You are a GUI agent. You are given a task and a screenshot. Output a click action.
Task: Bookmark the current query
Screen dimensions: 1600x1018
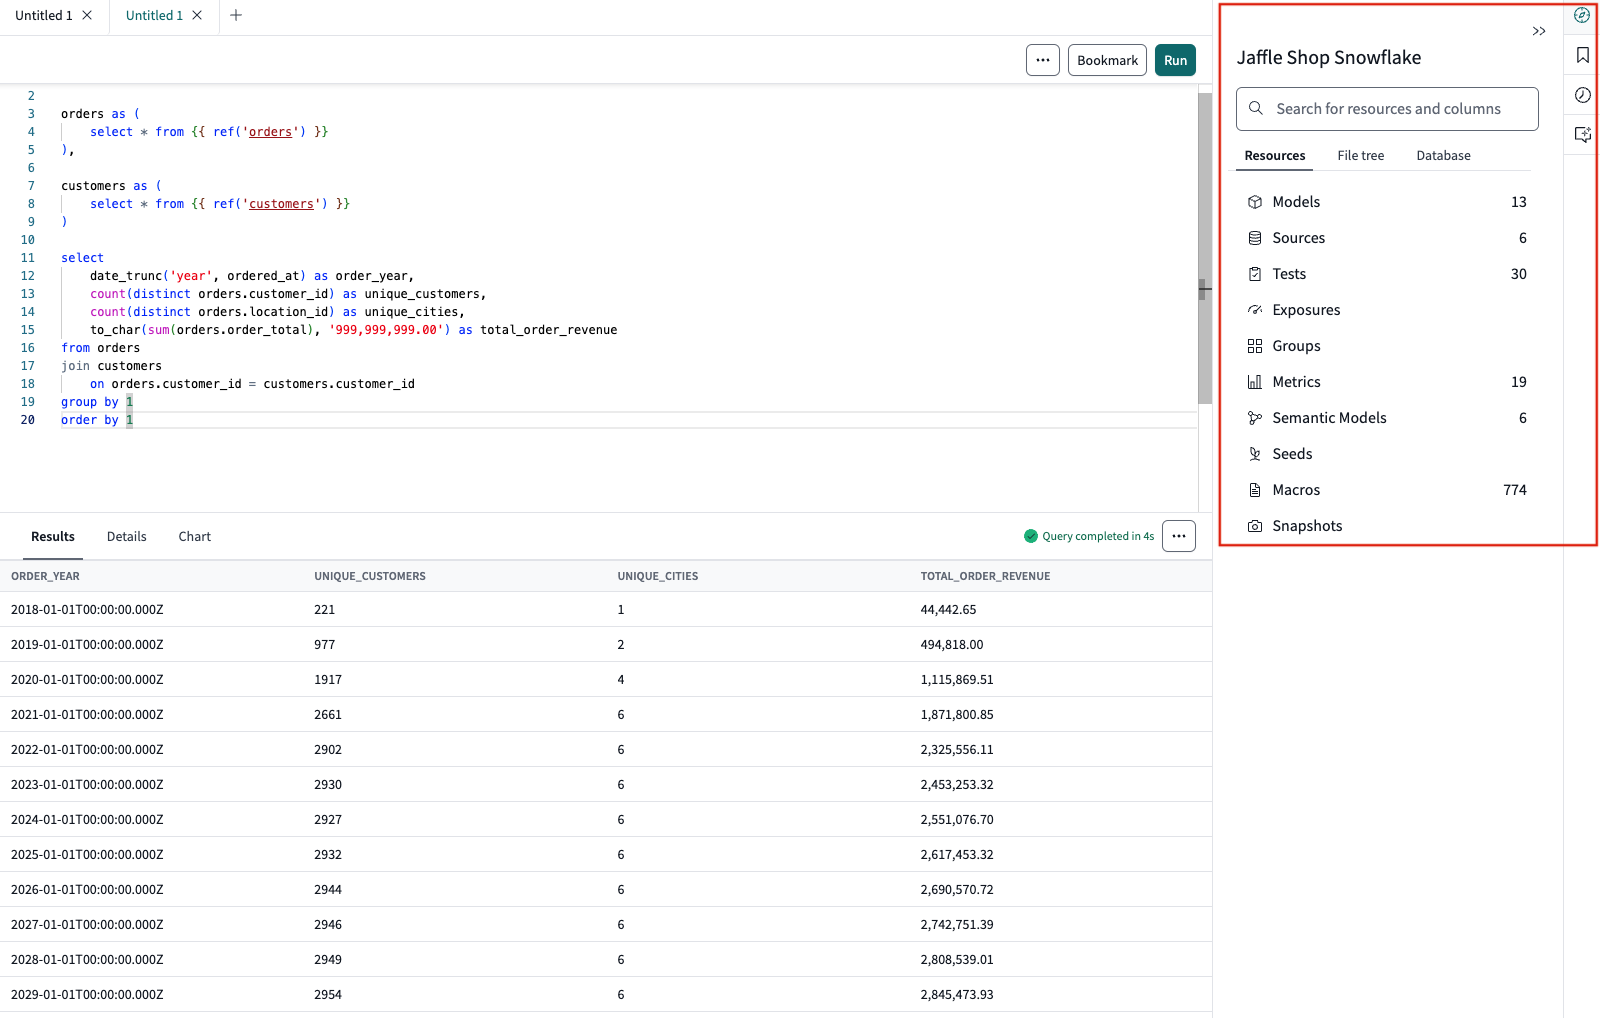pyautogui.click(x=1107, y=60)
